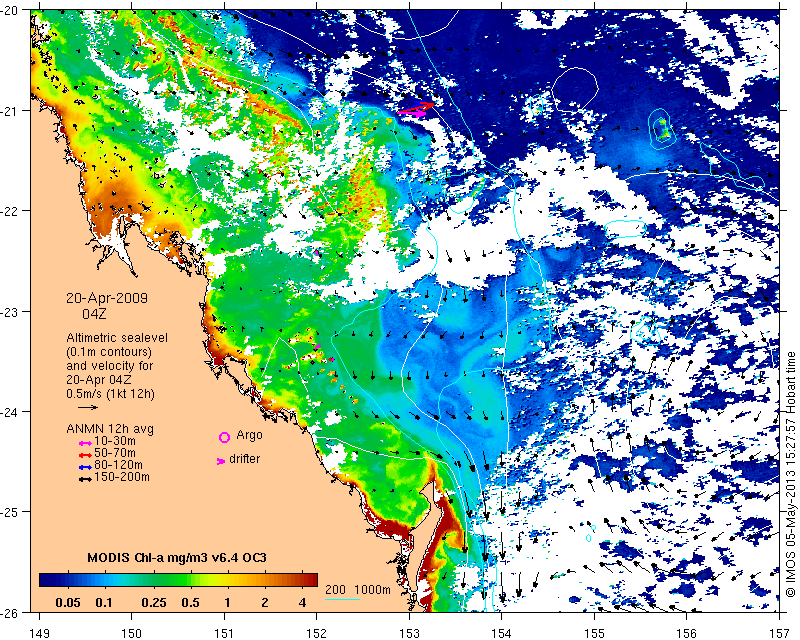Click the '0.5m/s (1kt 12h)' text
Screen dimensions: 800x640
pyautogui.click(x=110, y=394)
